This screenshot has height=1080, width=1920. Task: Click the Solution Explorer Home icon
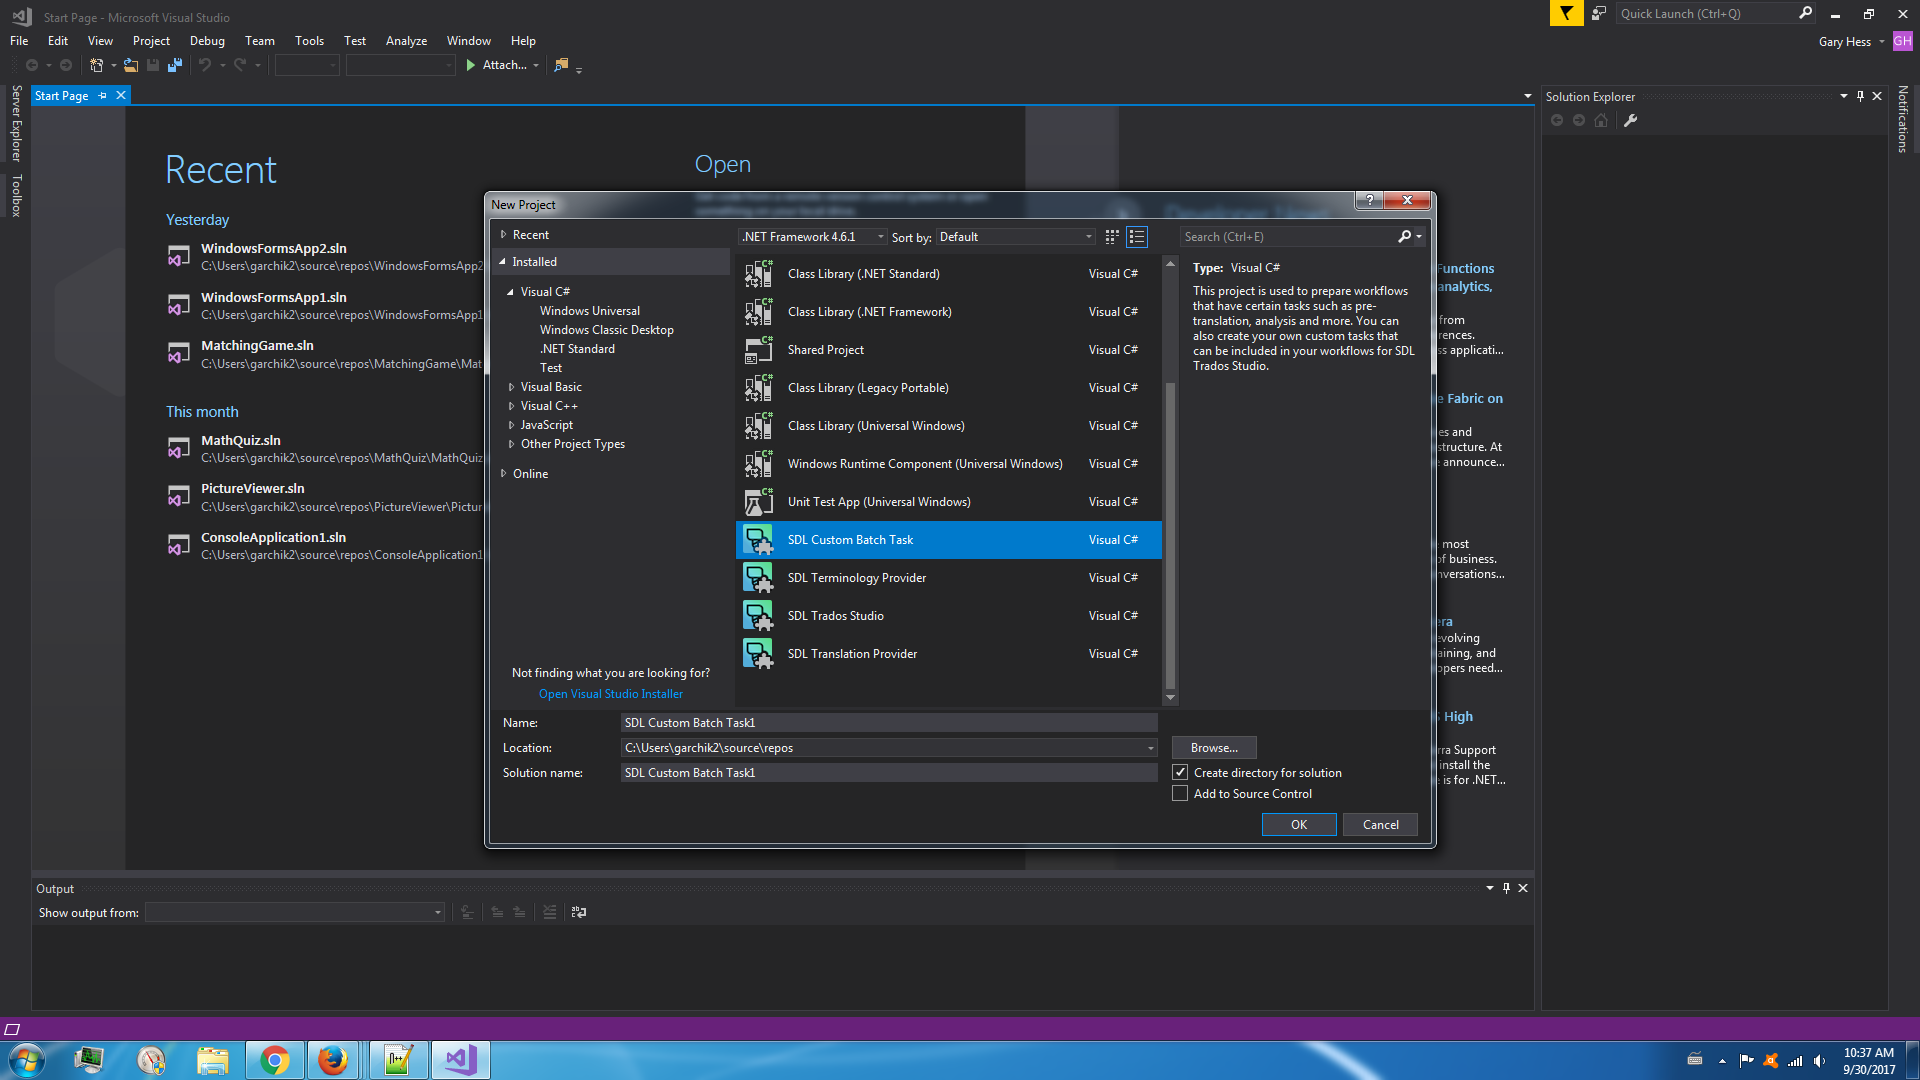pyautogui.click(x=1601, y=121)
